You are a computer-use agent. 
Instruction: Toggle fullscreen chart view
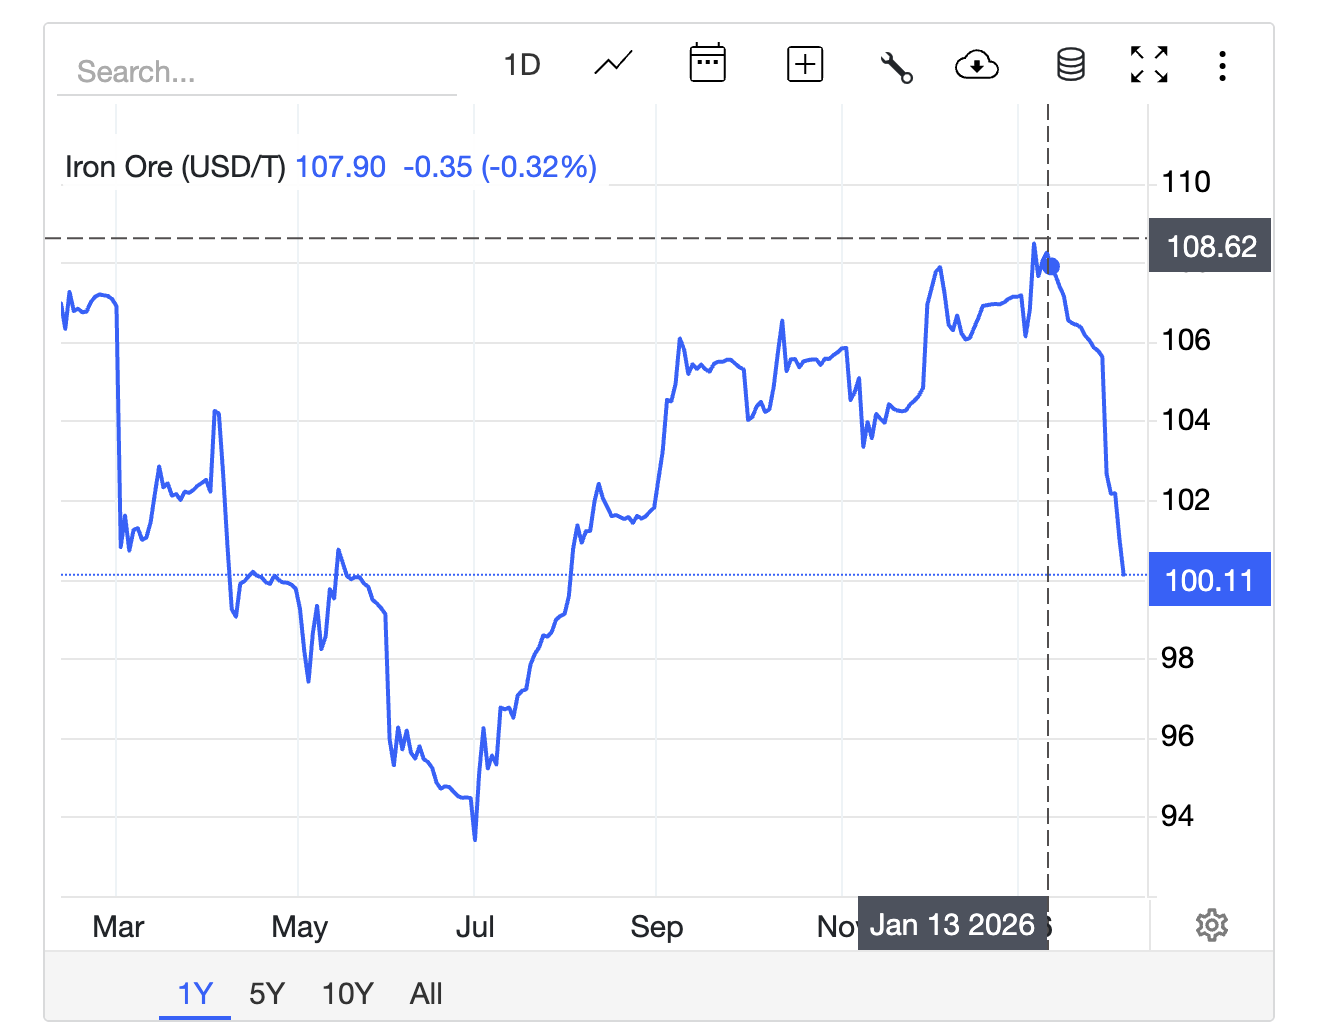(1149, 65)
